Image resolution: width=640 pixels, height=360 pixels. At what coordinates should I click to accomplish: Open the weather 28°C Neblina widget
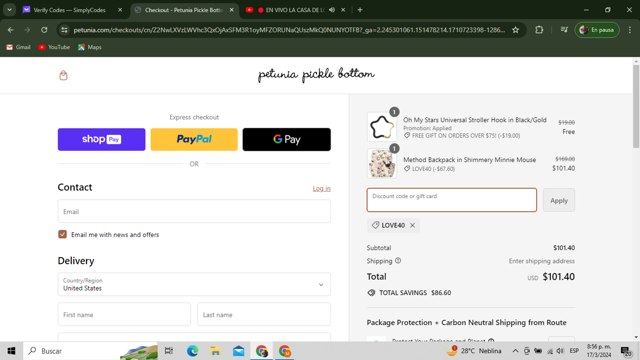tap(474, 351)
